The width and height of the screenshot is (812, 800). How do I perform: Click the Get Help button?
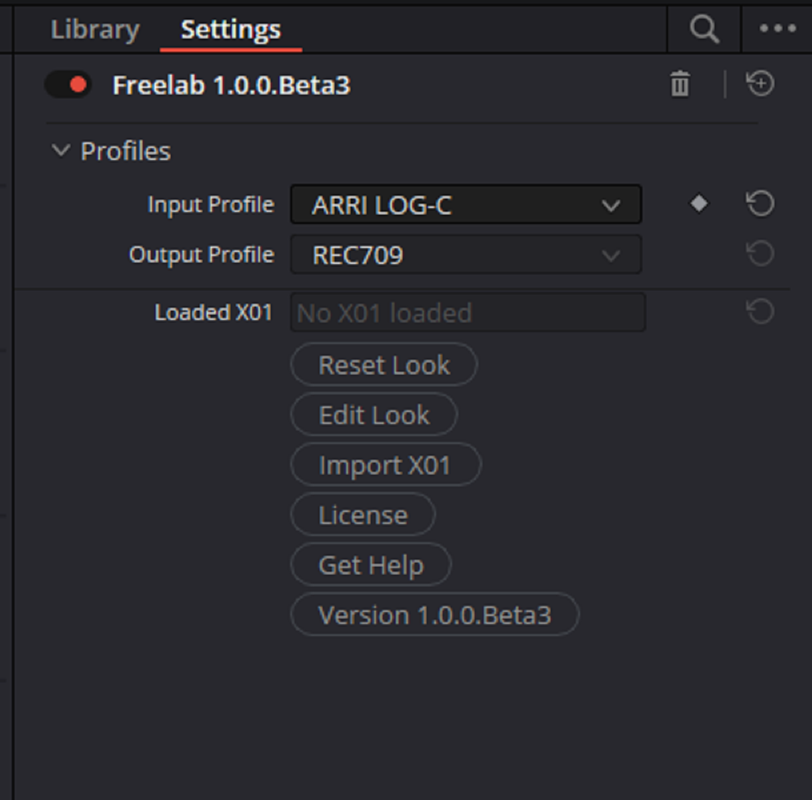click(371, 564)
